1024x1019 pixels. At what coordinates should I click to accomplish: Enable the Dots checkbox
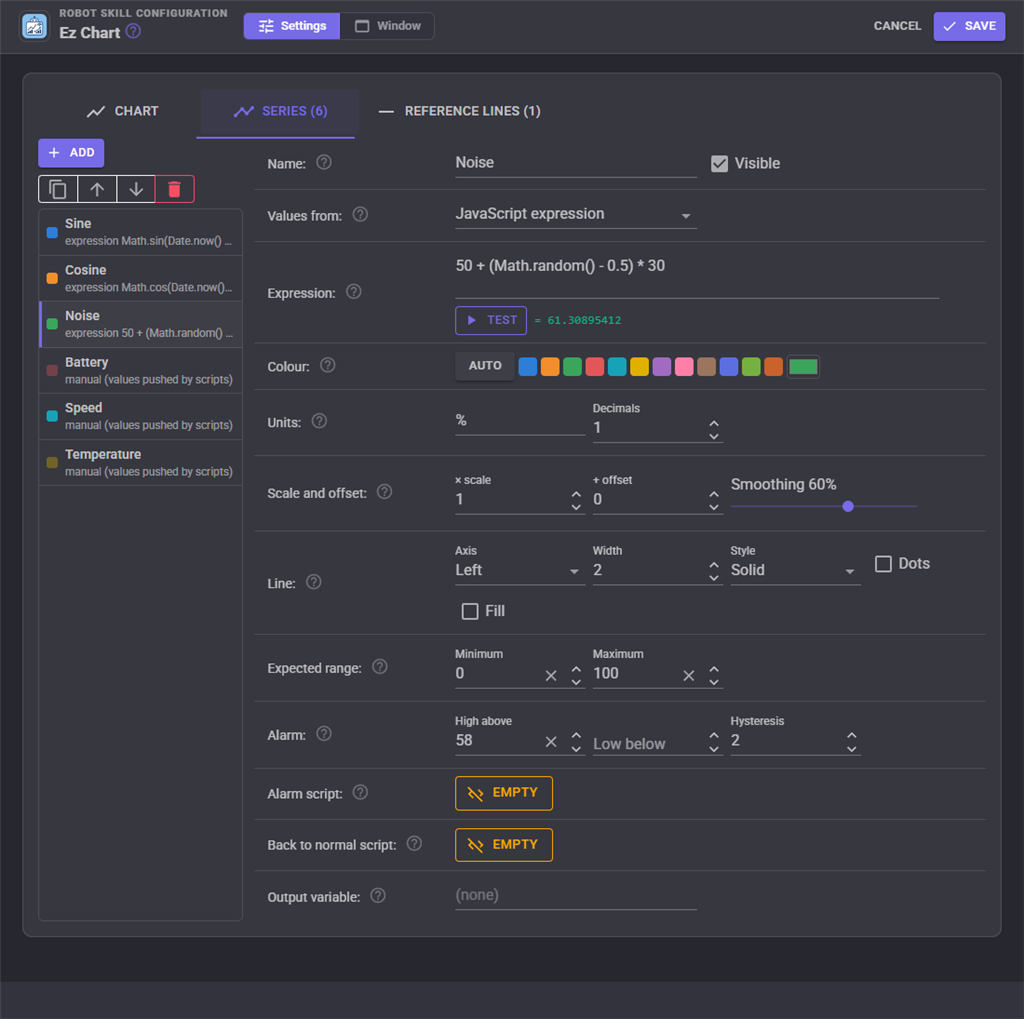tap(884, 564)
